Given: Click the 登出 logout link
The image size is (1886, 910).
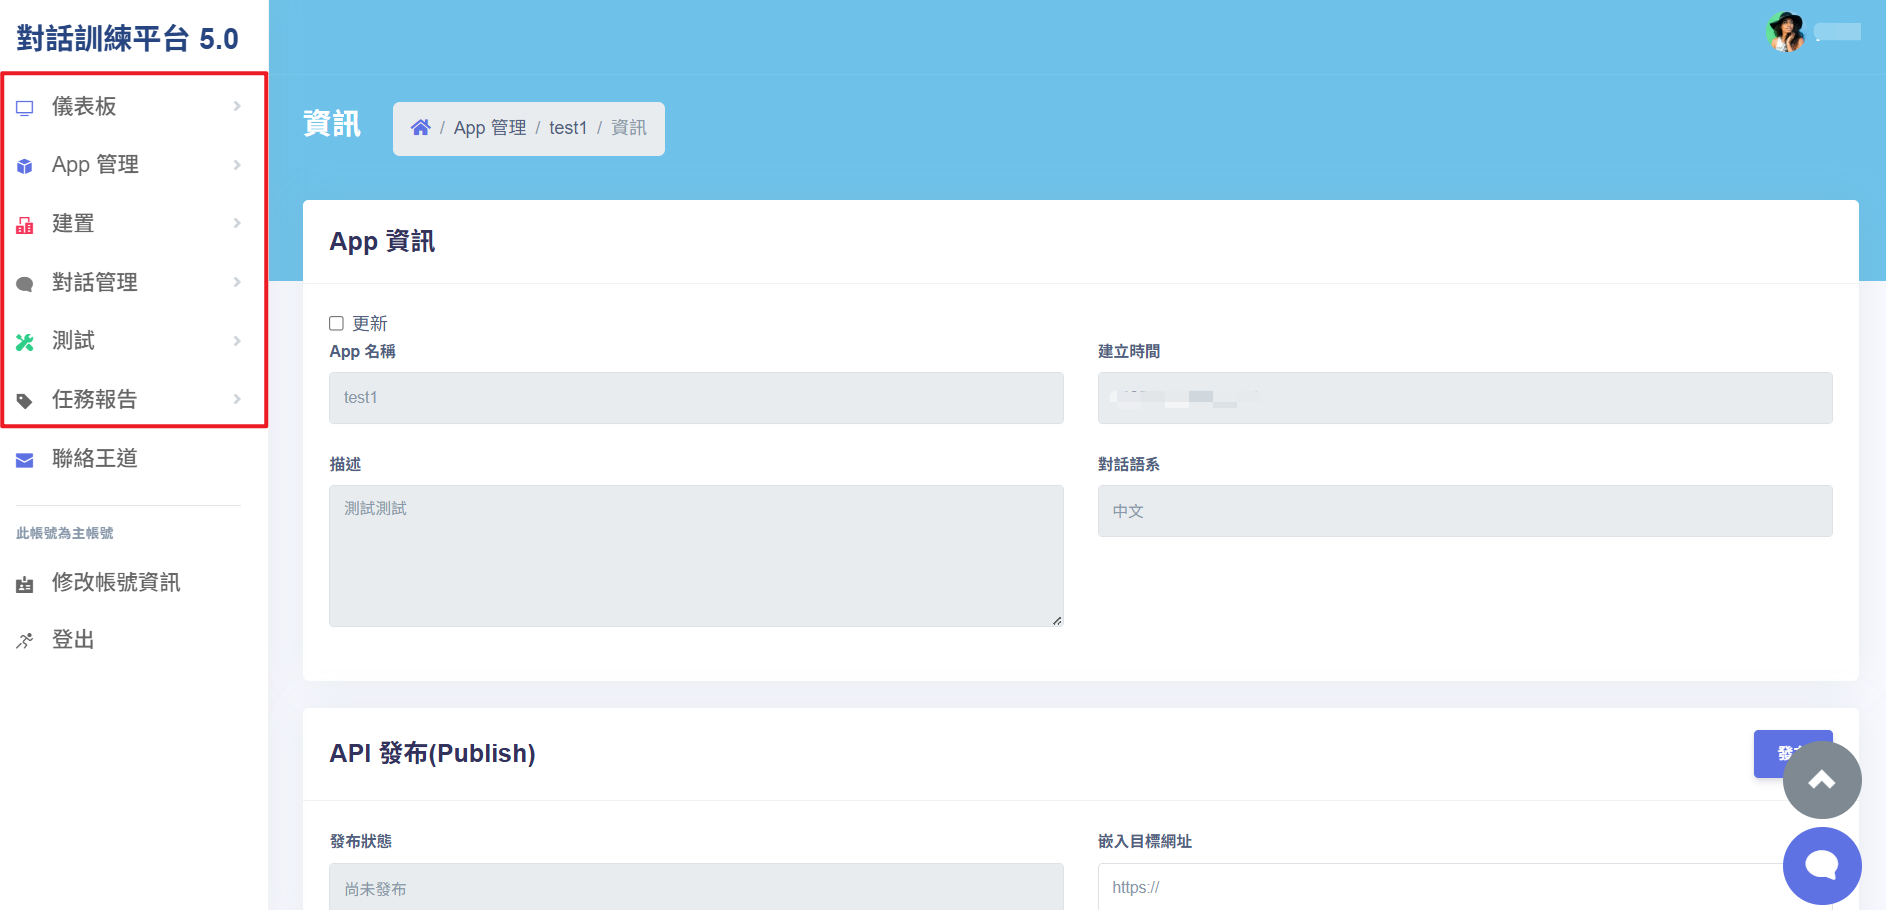Looking at the screenshot, I should tap(73, 640).
